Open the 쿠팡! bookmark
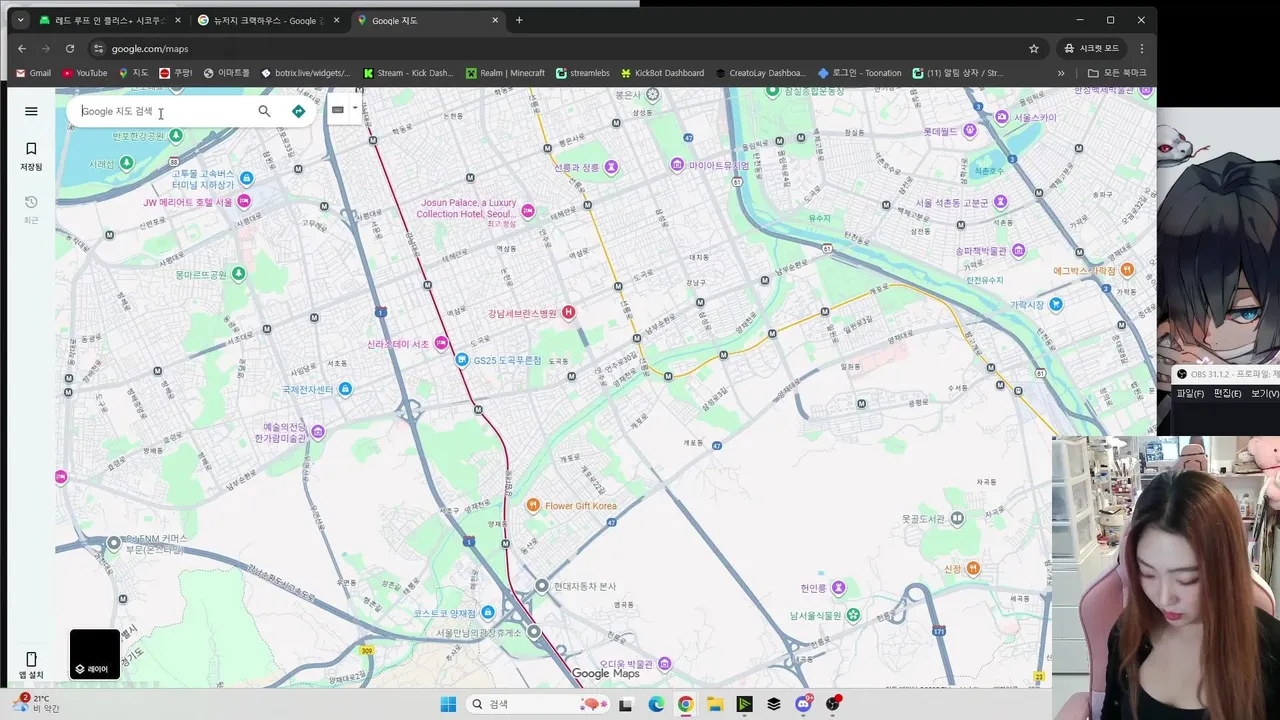This screenshot has width=1280, height=720. (176, 73)
